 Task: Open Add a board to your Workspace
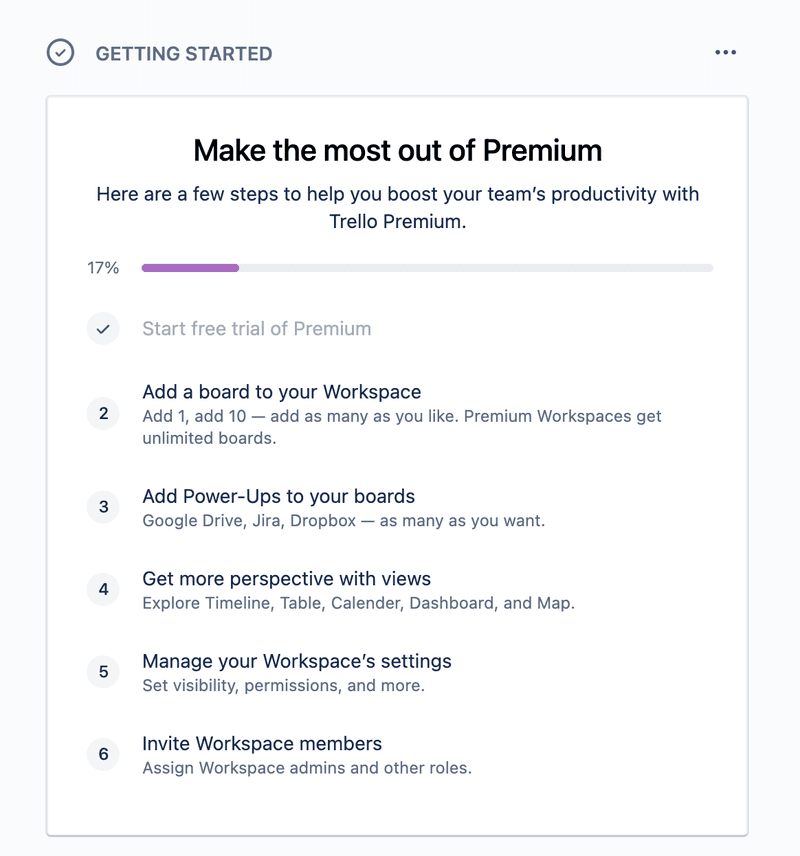pos(285,390)
